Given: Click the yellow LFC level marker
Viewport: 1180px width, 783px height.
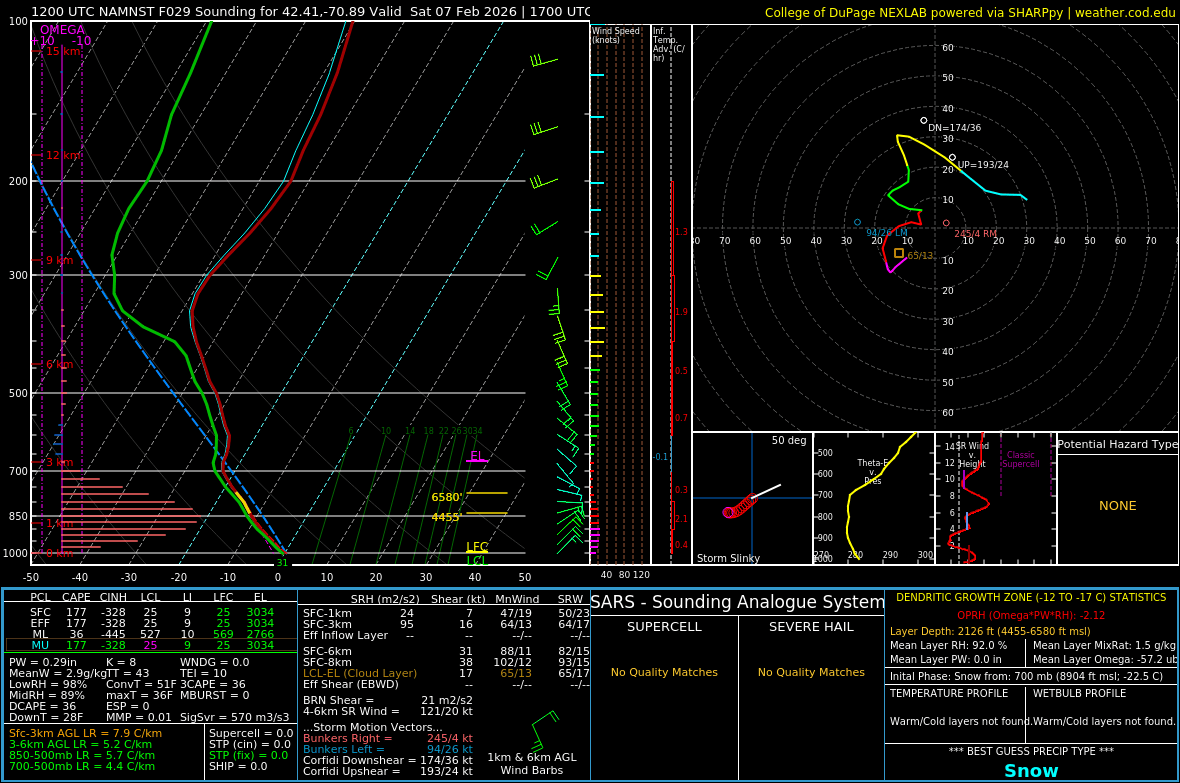Looking at the screenshot, I should [477, 547].
